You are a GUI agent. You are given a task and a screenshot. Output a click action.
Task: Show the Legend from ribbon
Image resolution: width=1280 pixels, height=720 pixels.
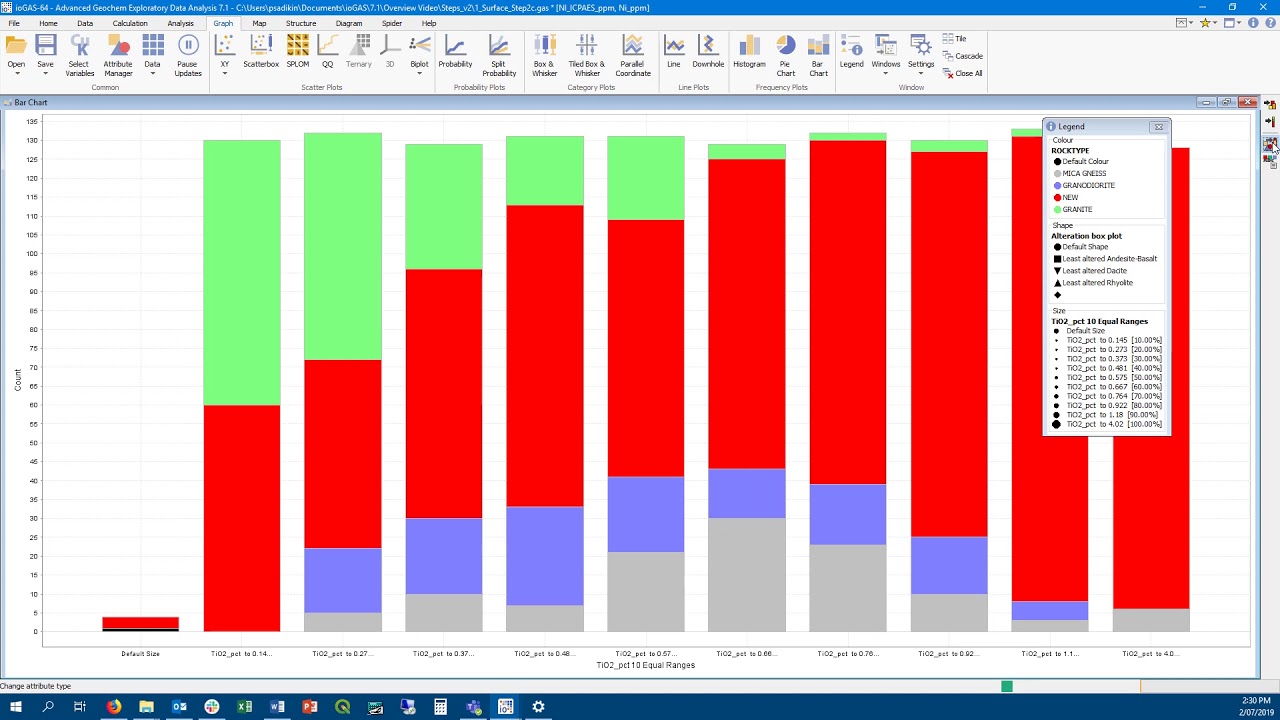click(851, 51)
